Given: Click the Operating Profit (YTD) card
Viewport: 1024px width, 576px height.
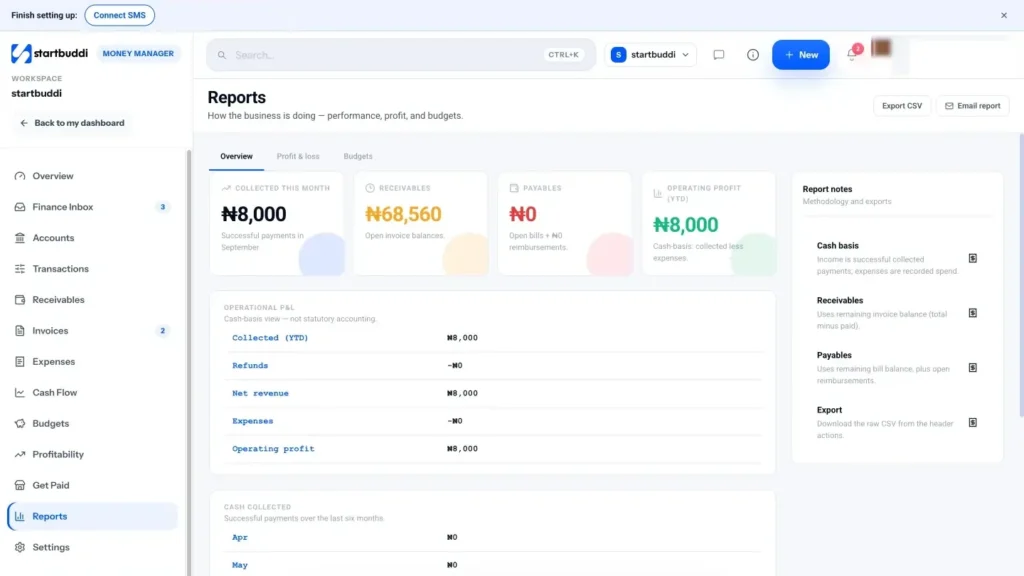Looking at the screenshot, I should tap(709, 223).
